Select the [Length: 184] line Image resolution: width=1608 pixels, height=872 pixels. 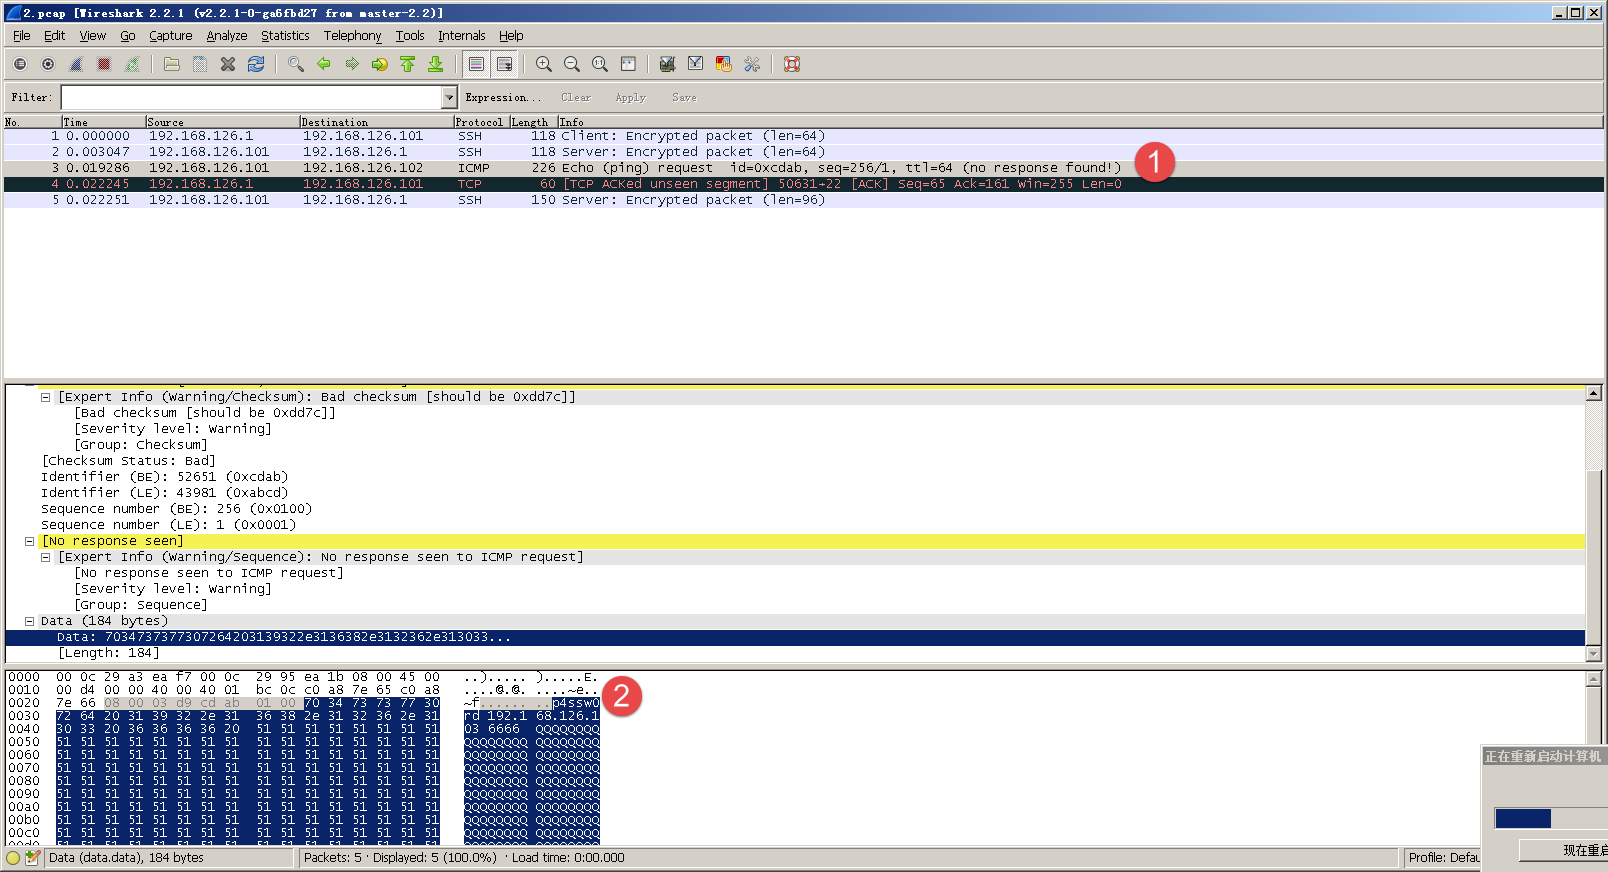(x=109, y=653)
